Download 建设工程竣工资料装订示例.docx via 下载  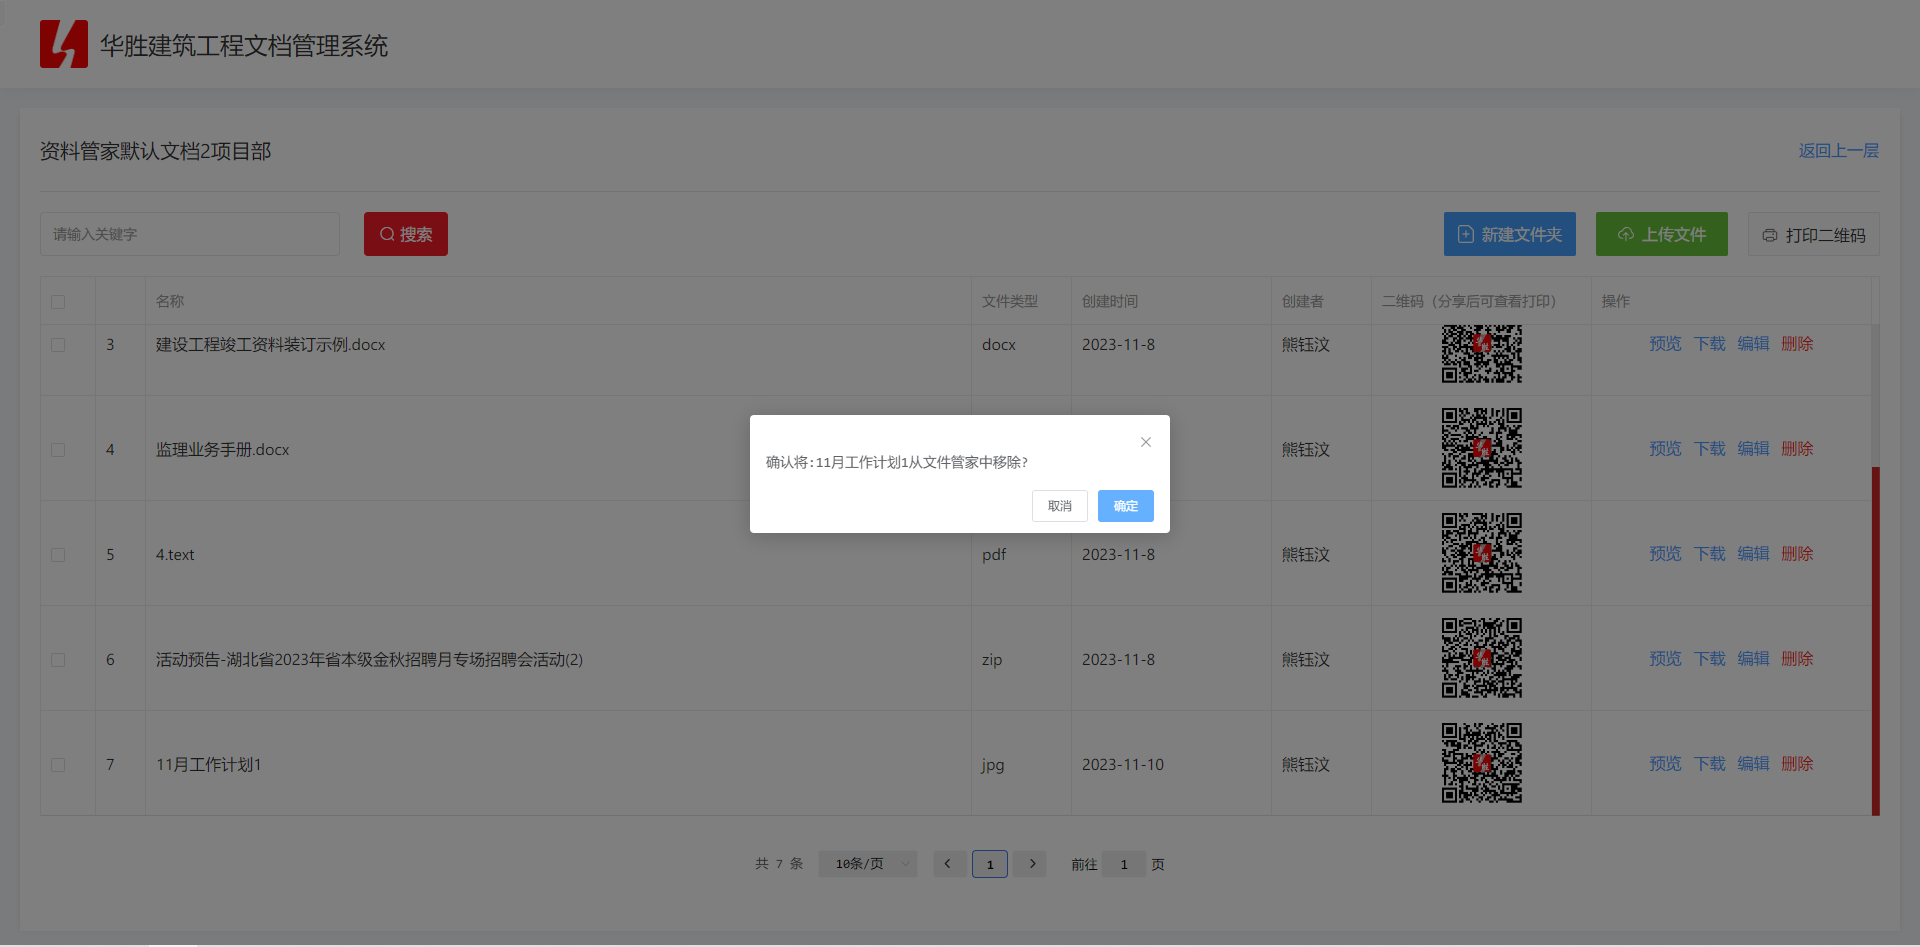(x=1710, y=344)
